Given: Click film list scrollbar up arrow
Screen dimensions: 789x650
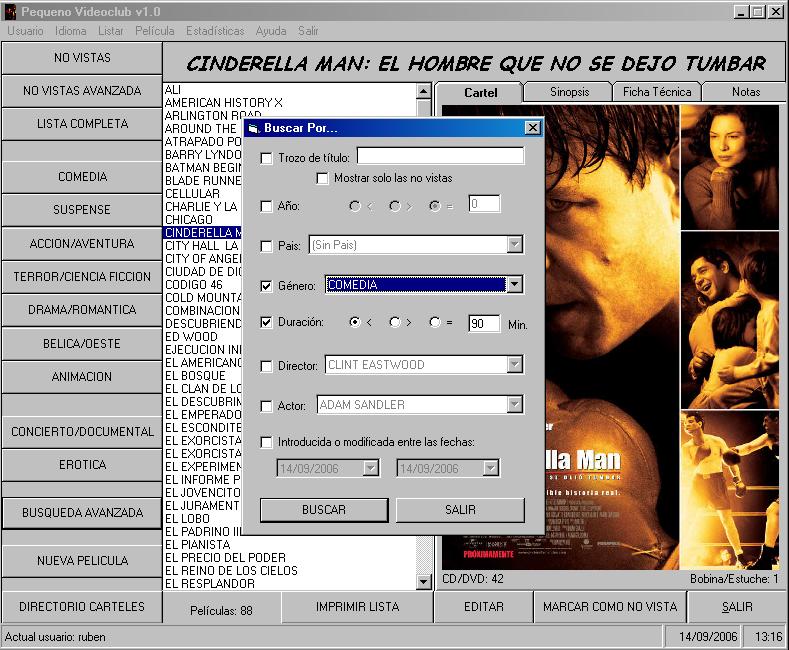Looking at the screenshot, I should point(424,92).
